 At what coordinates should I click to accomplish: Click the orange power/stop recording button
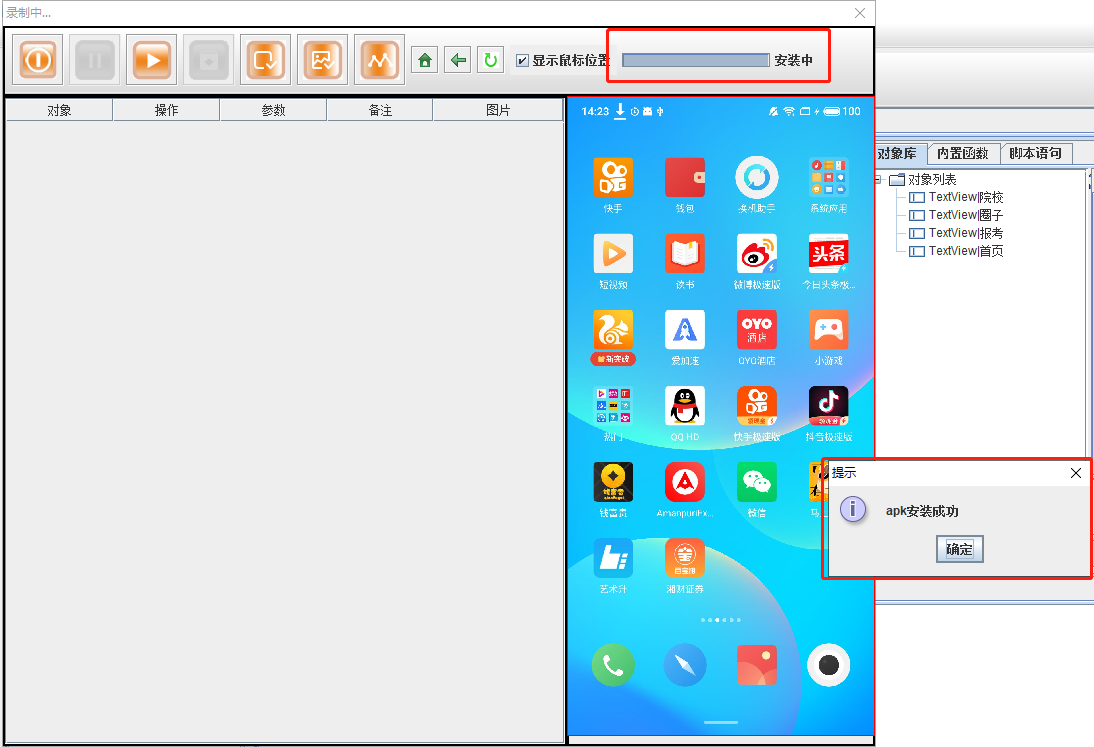pos(38,60)
